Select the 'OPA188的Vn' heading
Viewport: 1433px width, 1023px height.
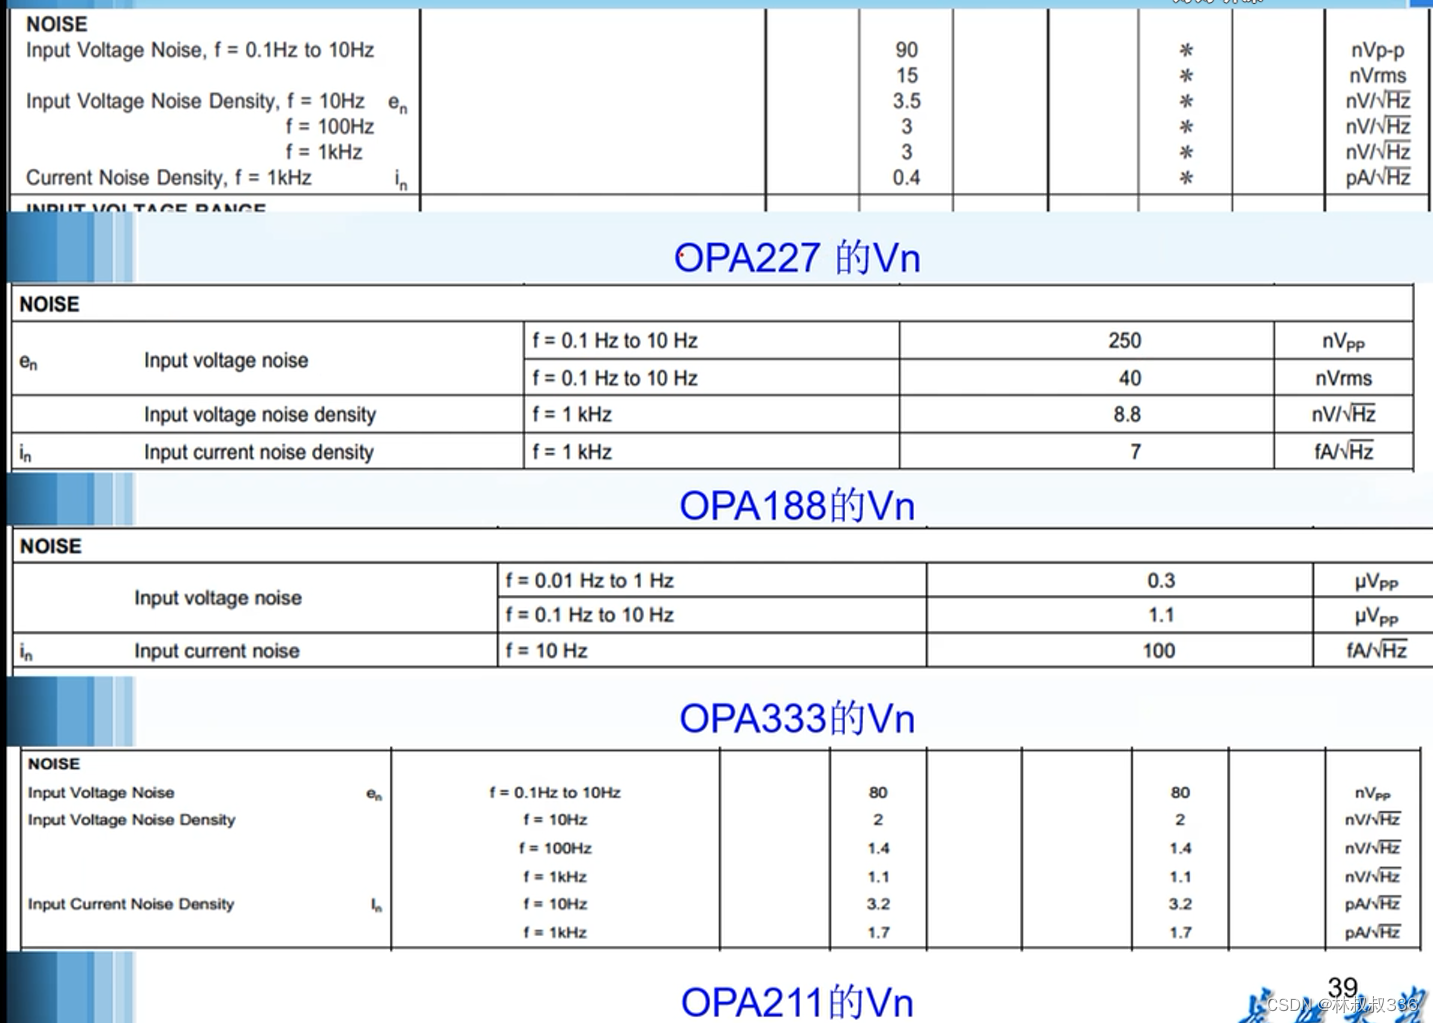click(x=797, y=506)
